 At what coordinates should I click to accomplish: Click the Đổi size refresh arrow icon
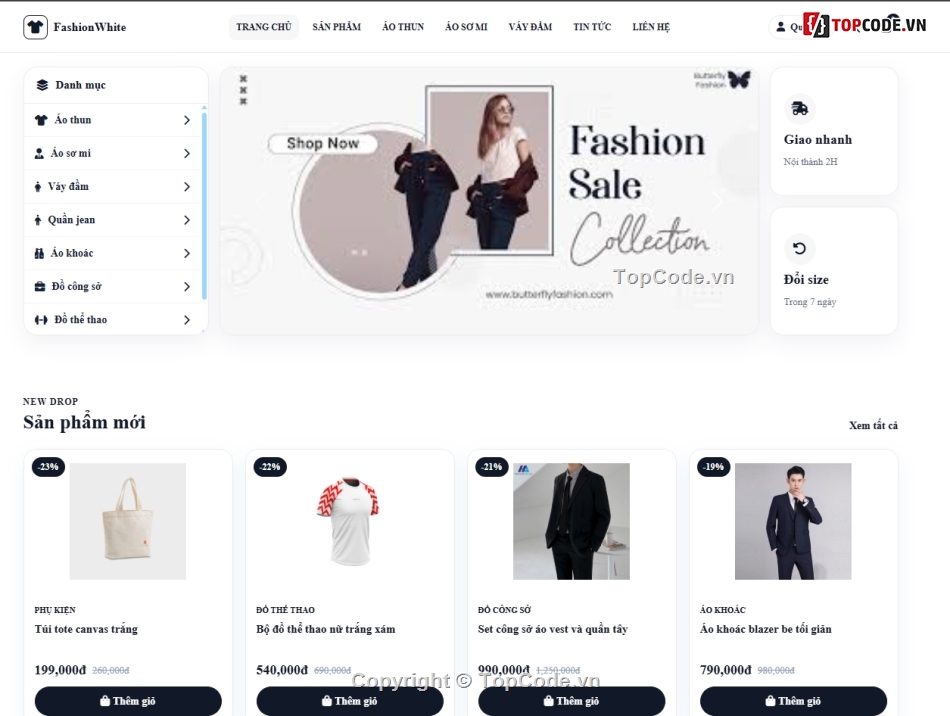(800, 248)
